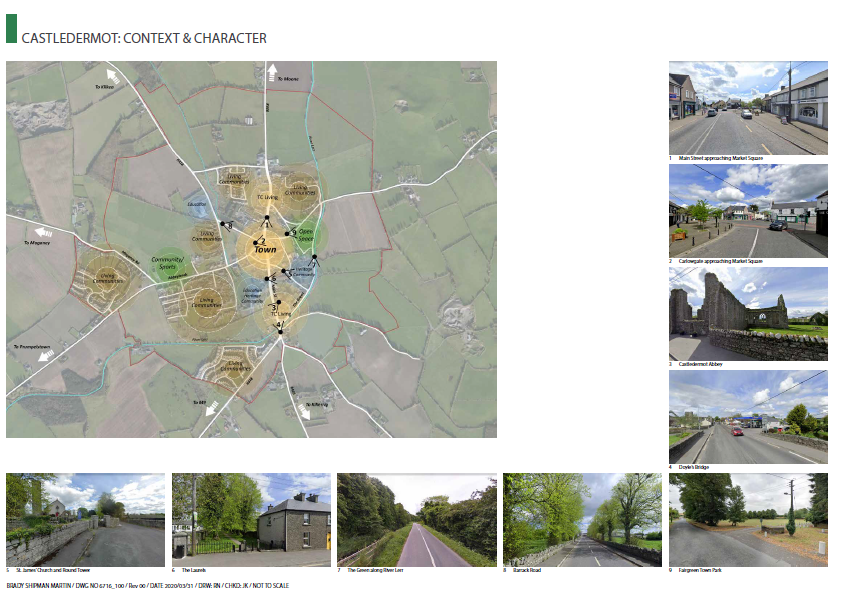Click the green 'Community/Sports' zone circle
This screenshot has width=845, height=590.
click(x=168, y=265)
